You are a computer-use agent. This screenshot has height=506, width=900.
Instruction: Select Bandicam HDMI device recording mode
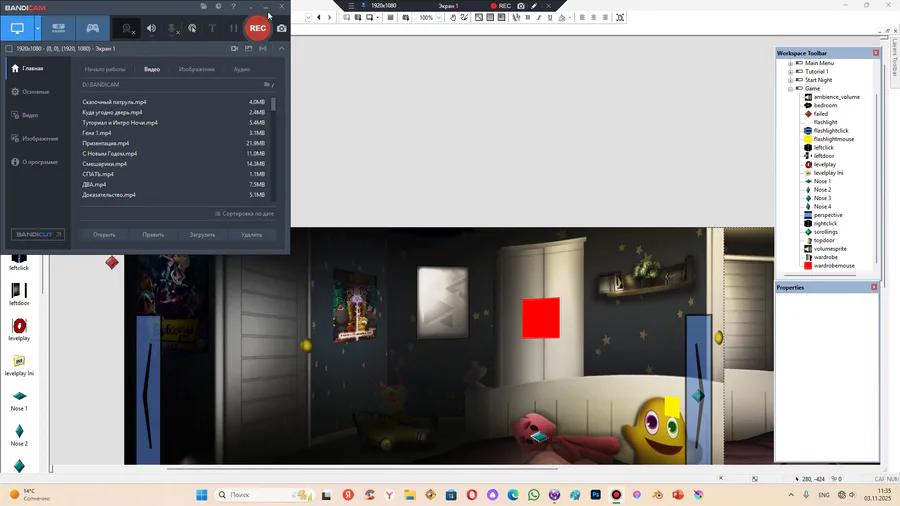click(59, 28)
